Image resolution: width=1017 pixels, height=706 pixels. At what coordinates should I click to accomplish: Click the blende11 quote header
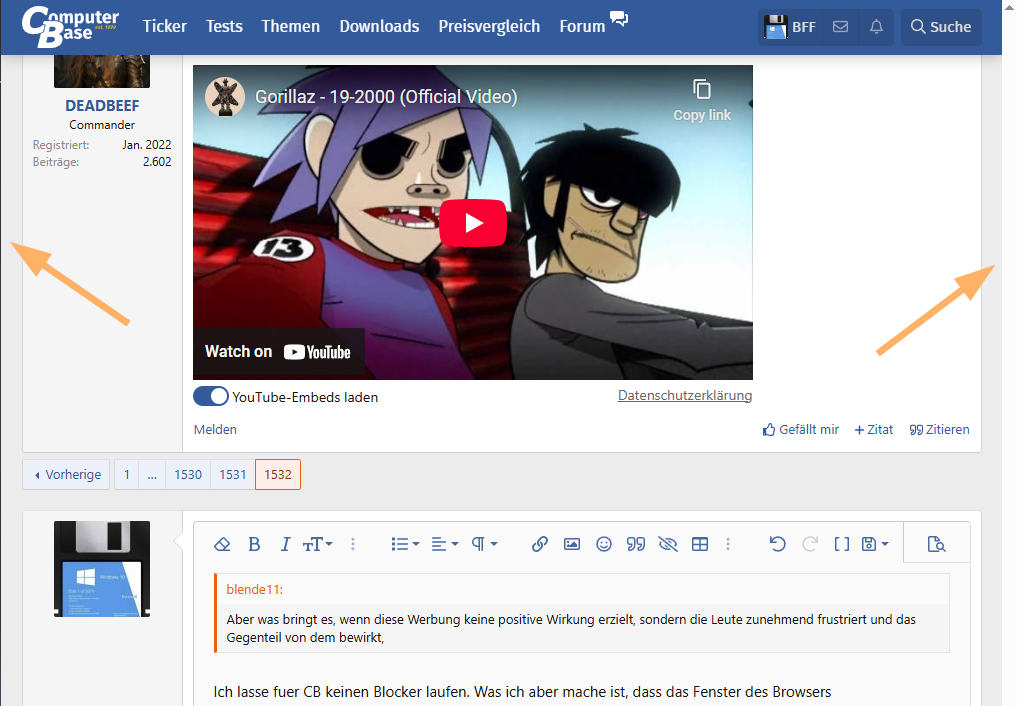254,589
